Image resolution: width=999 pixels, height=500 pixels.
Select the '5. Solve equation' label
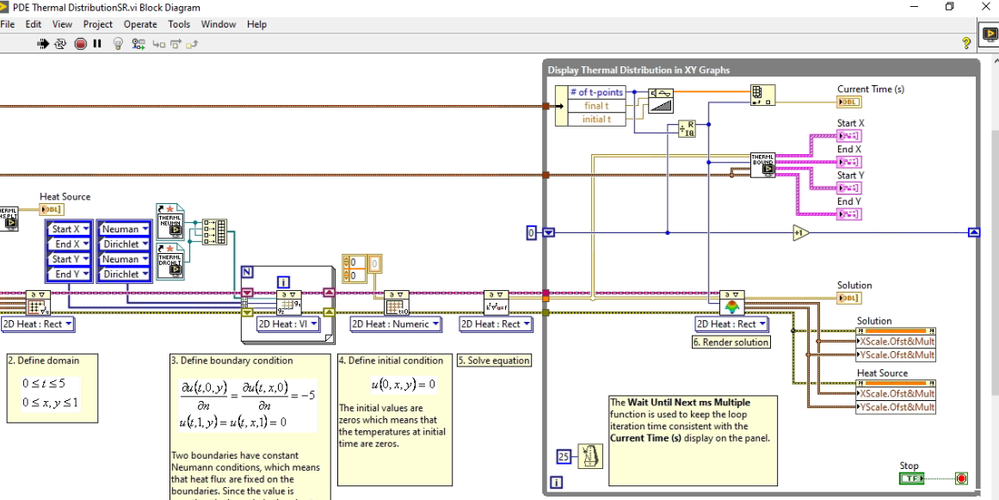tap(494, 361)
